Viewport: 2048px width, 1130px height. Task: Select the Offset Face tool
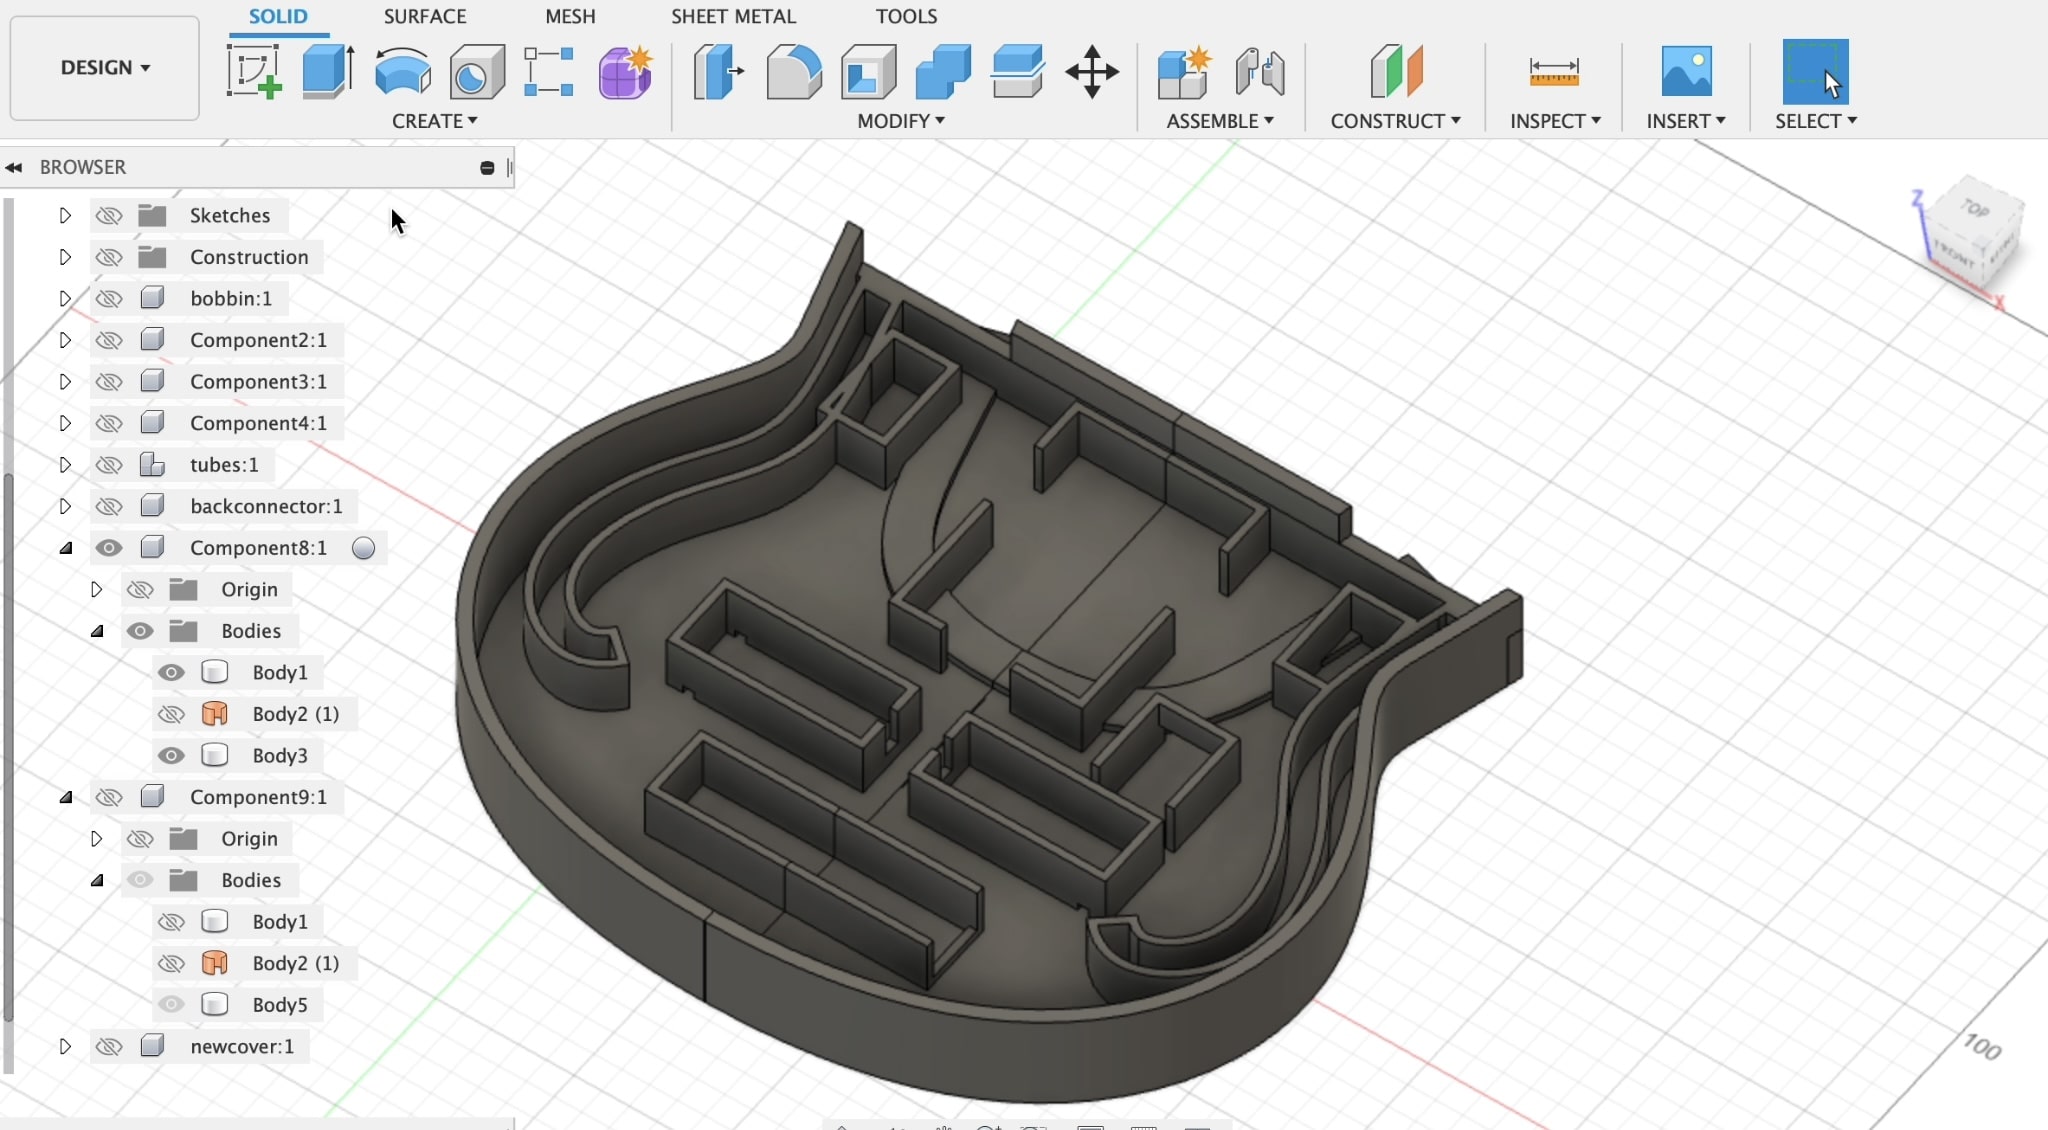(x=1018, y=71)
